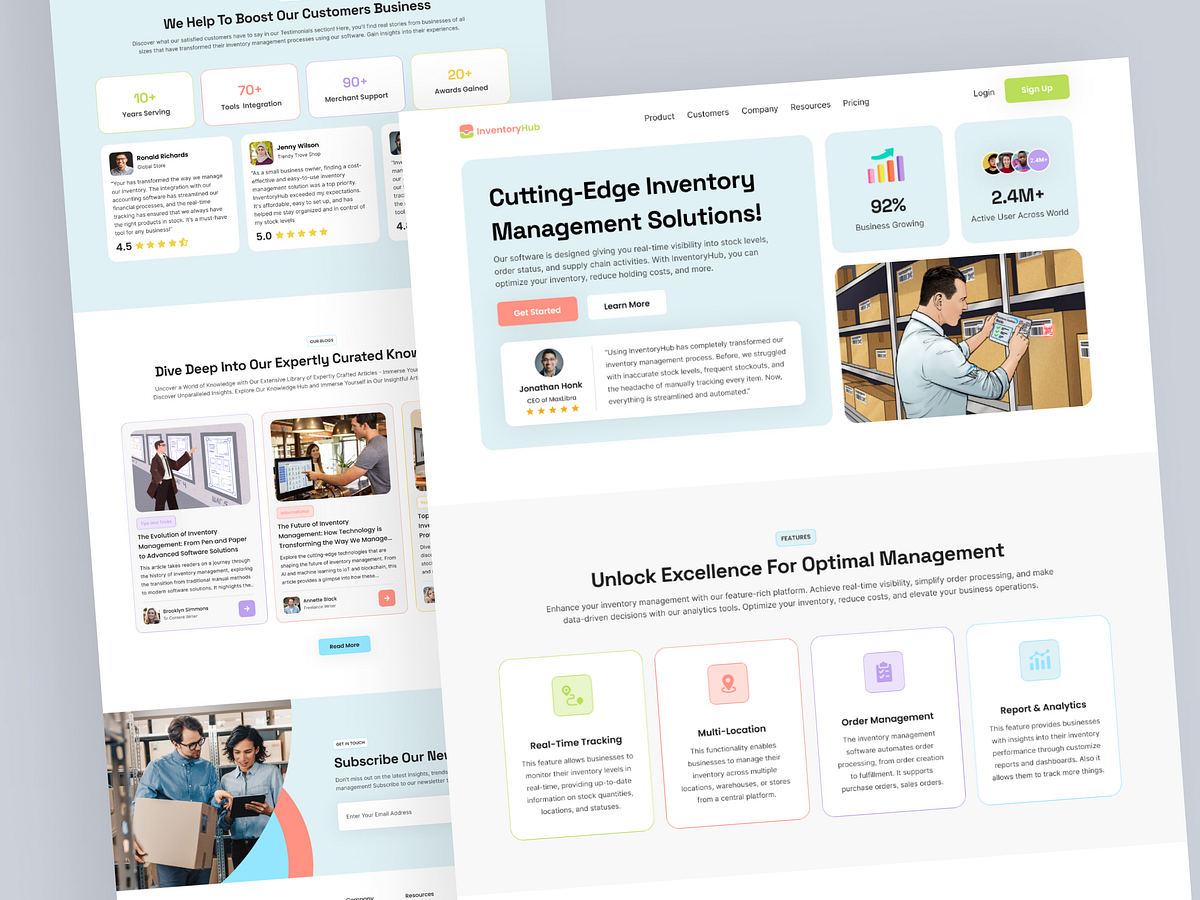Image resolution: width=1200 pixels, height=900 pixels.
Task: Open the Real-Time Tracking route icon
Action: [572, 695]
